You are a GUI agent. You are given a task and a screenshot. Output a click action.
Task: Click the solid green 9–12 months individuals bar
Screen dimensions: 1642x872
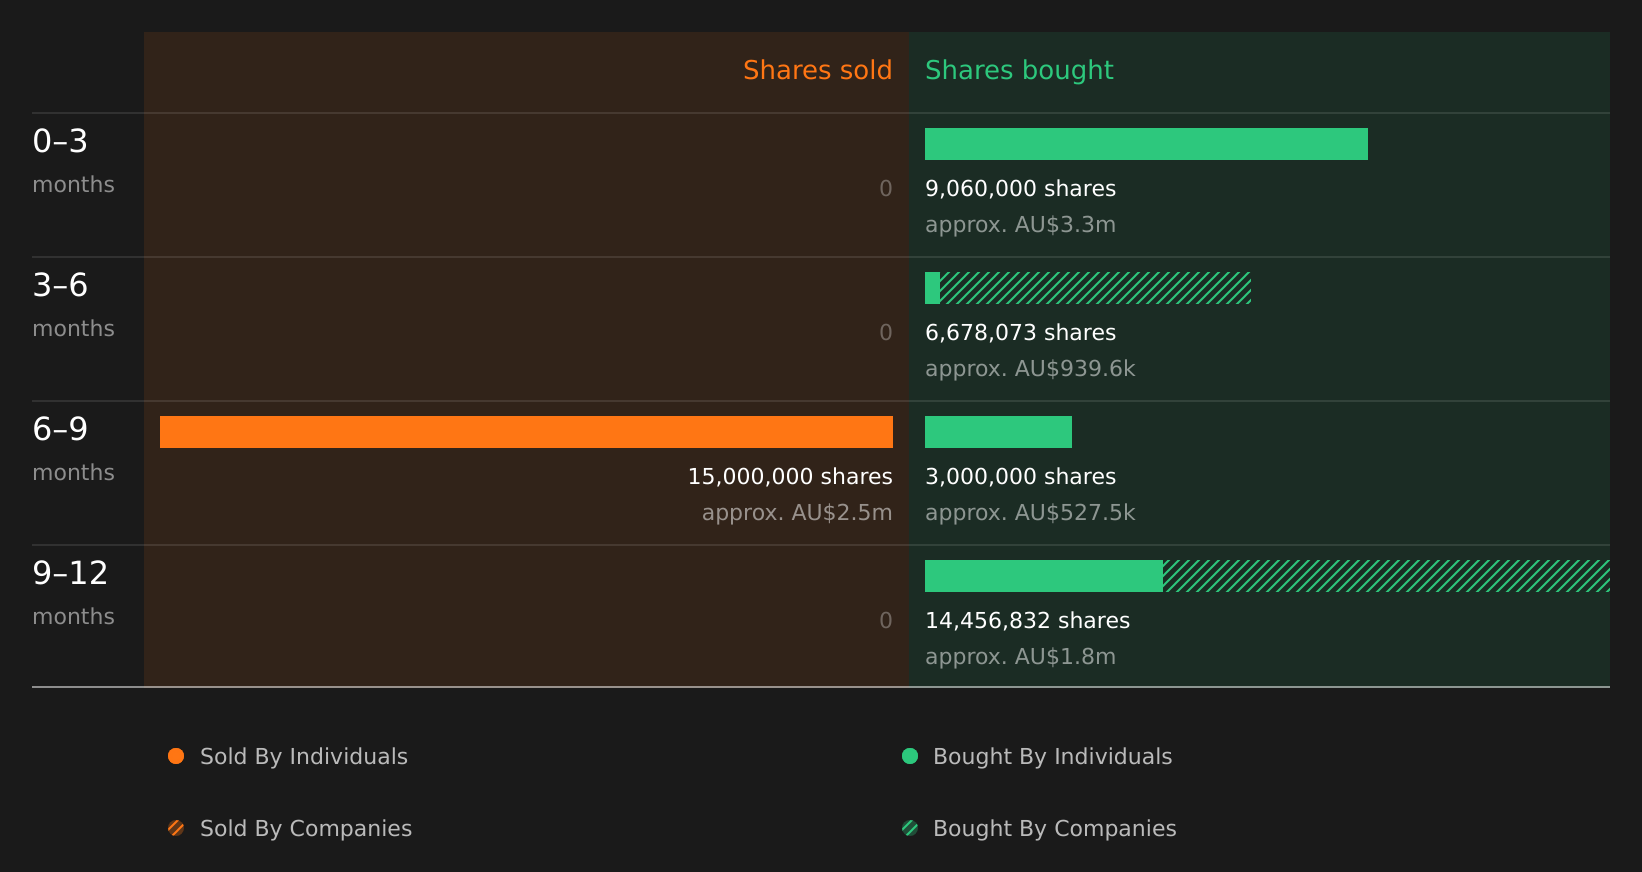pyautogui.click(x=1044, y=576)
